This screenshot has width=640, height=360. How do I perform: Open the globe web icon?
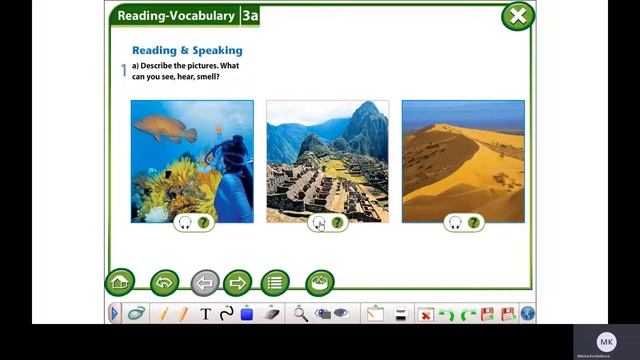(x=528, y=313)
